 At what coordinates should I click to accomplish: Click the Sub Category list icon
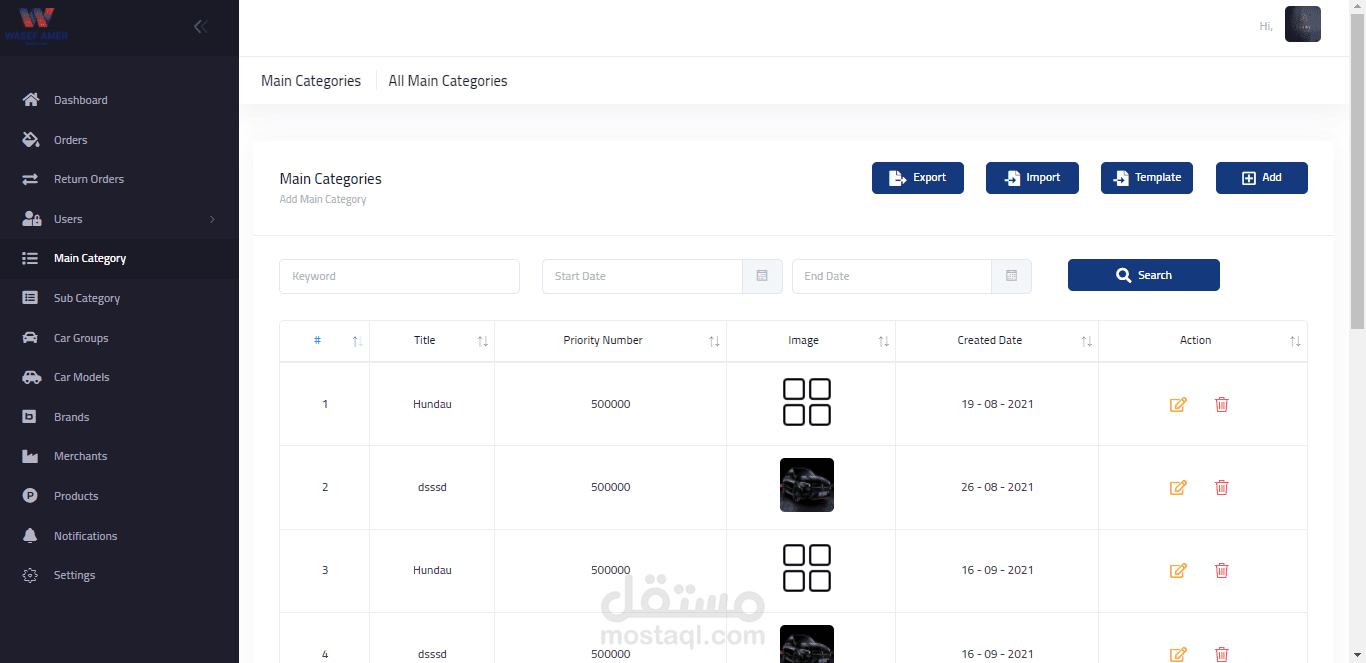pyautogui.click(x=31, y=298)
